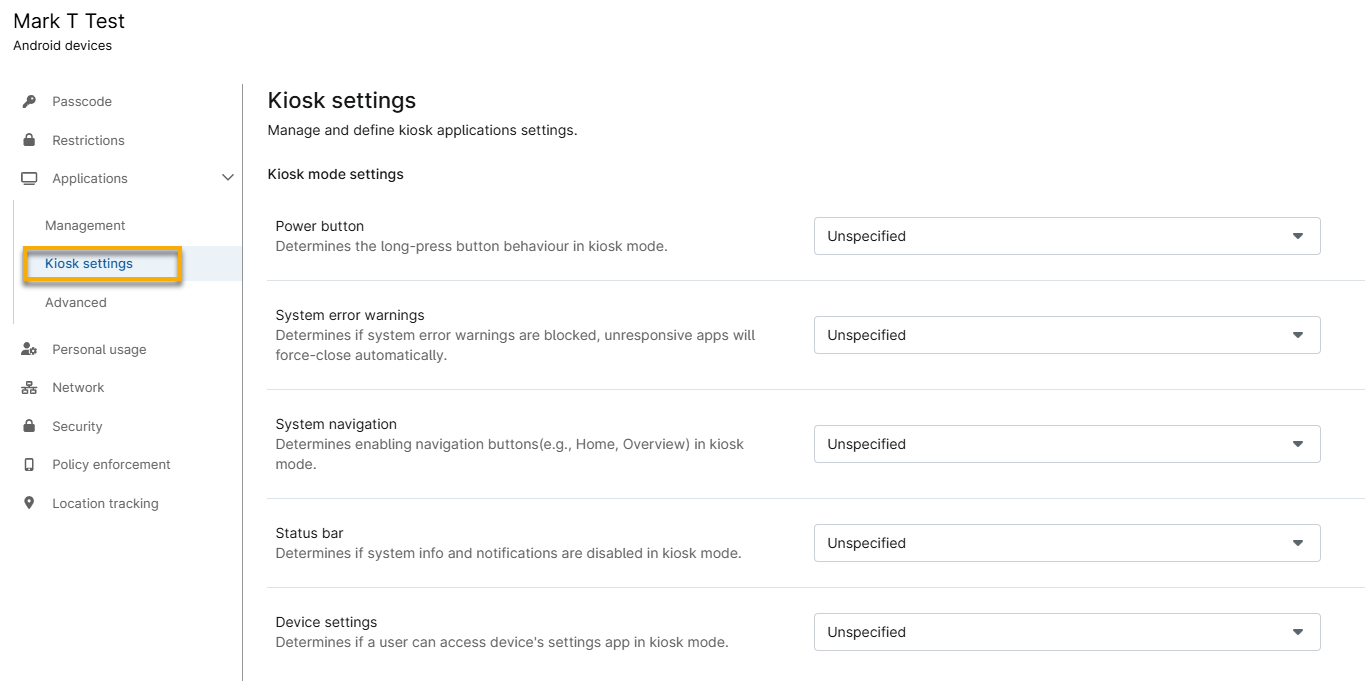Open the Personal usage section
The width and height of the screenshot is (1365, 681).
[99, 349]
